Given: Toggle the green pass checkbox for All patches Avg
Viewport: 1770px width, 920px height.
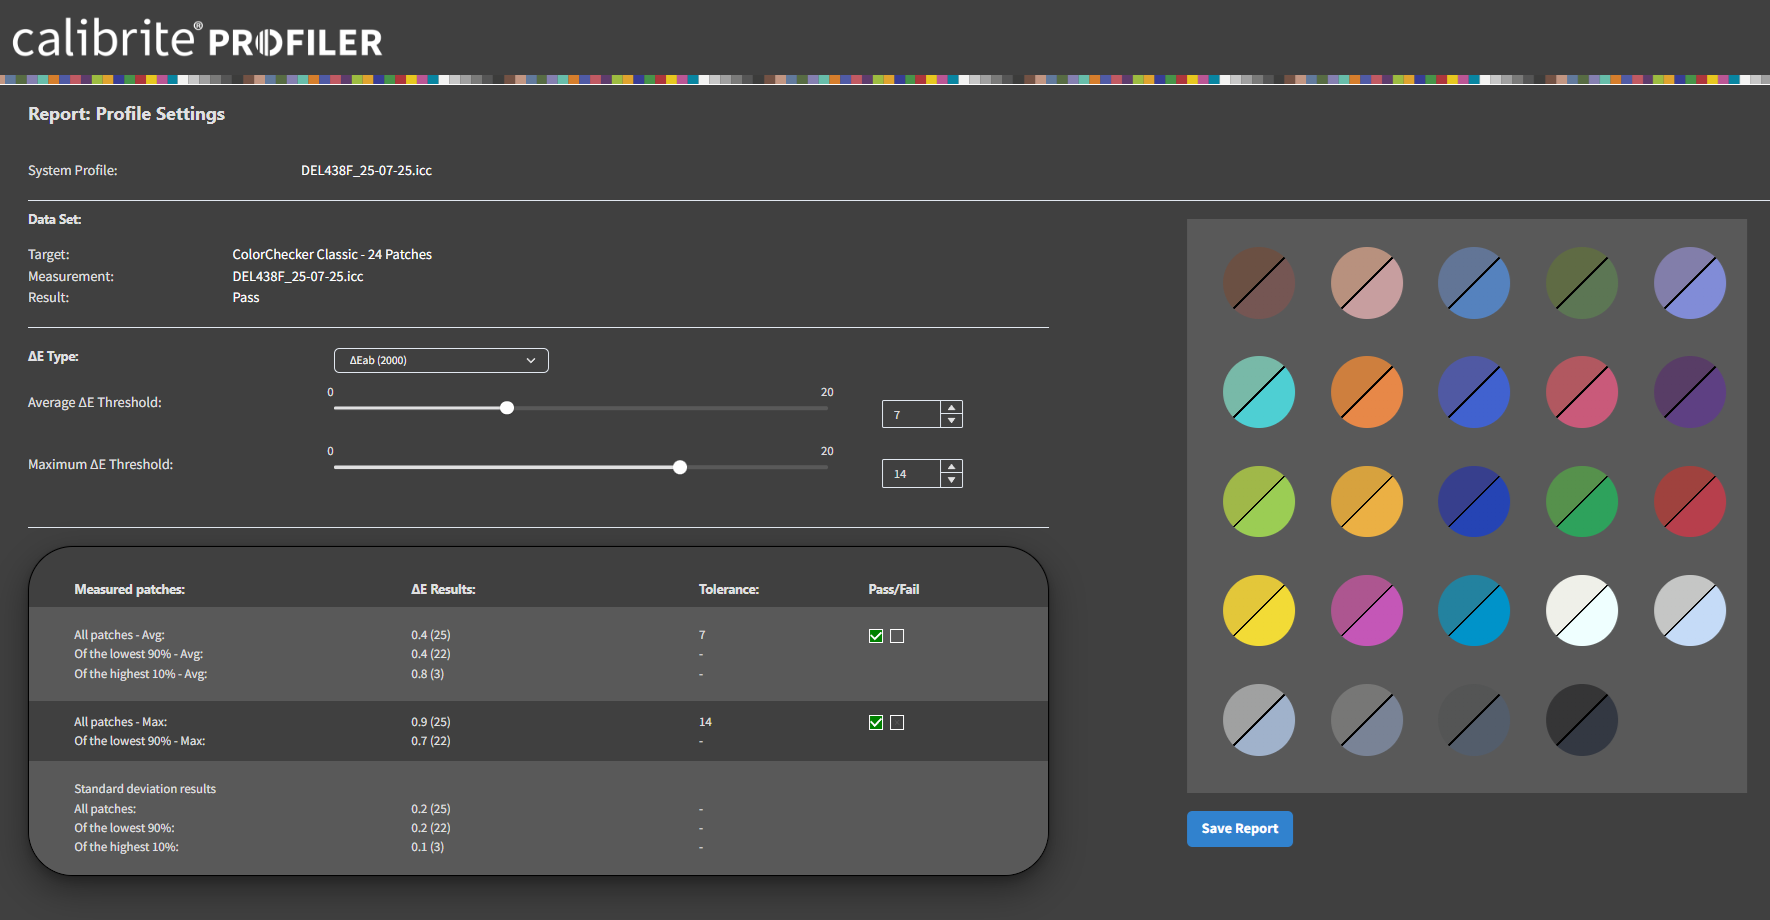Looking at the screenshot, I should pos(876,636).
